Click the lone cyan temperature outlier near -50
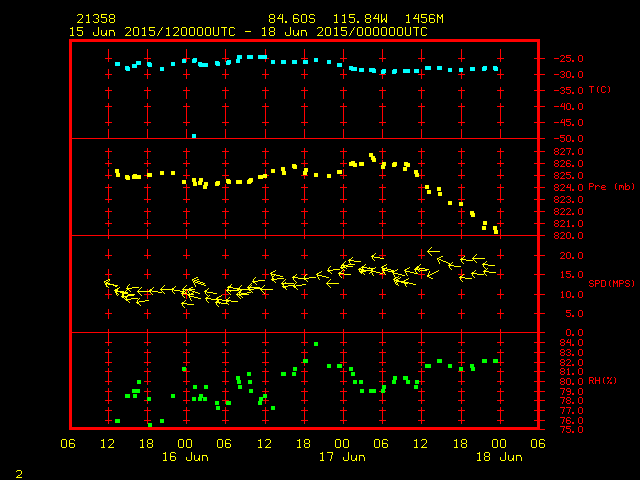Image resolution: width=640 pixels, height=480 pixels. pyautogui.click(x=194, y=136)
